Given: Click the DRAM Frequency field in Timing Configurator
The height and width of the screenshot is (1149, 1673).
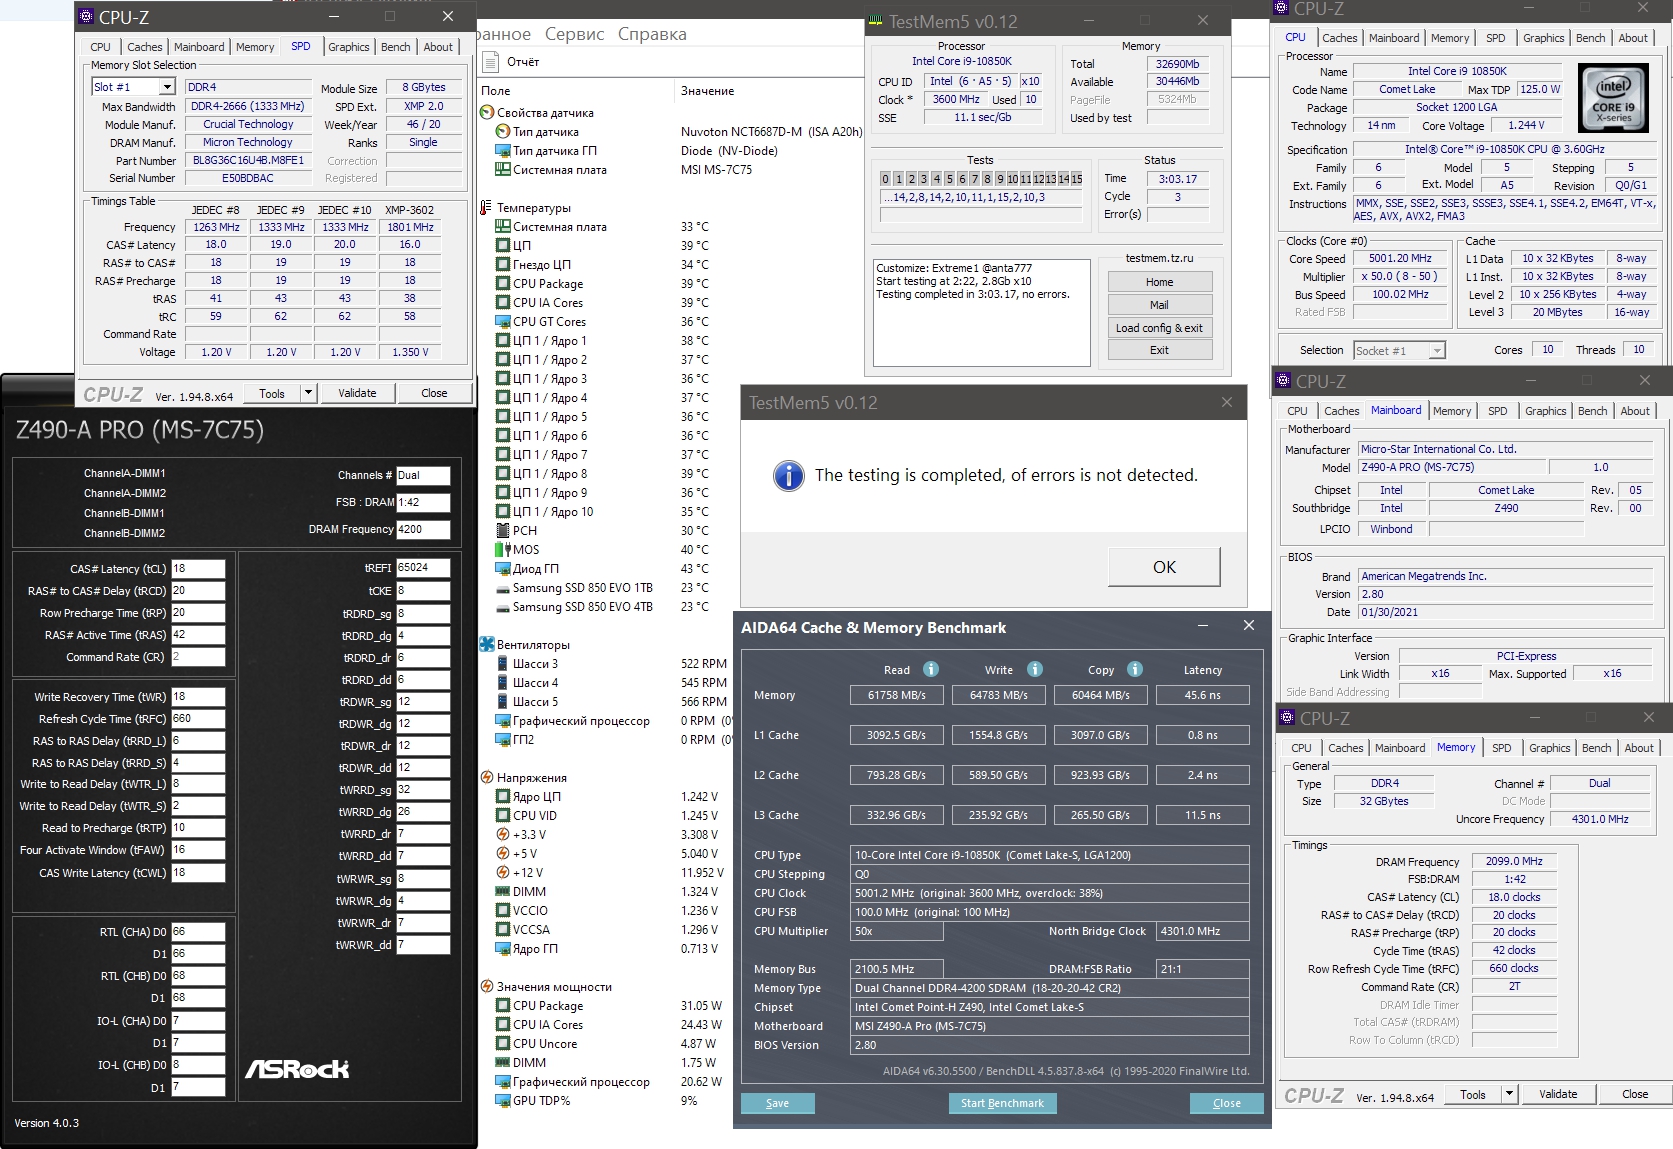Looking at the screenshot, I should (x=423, y=530).
